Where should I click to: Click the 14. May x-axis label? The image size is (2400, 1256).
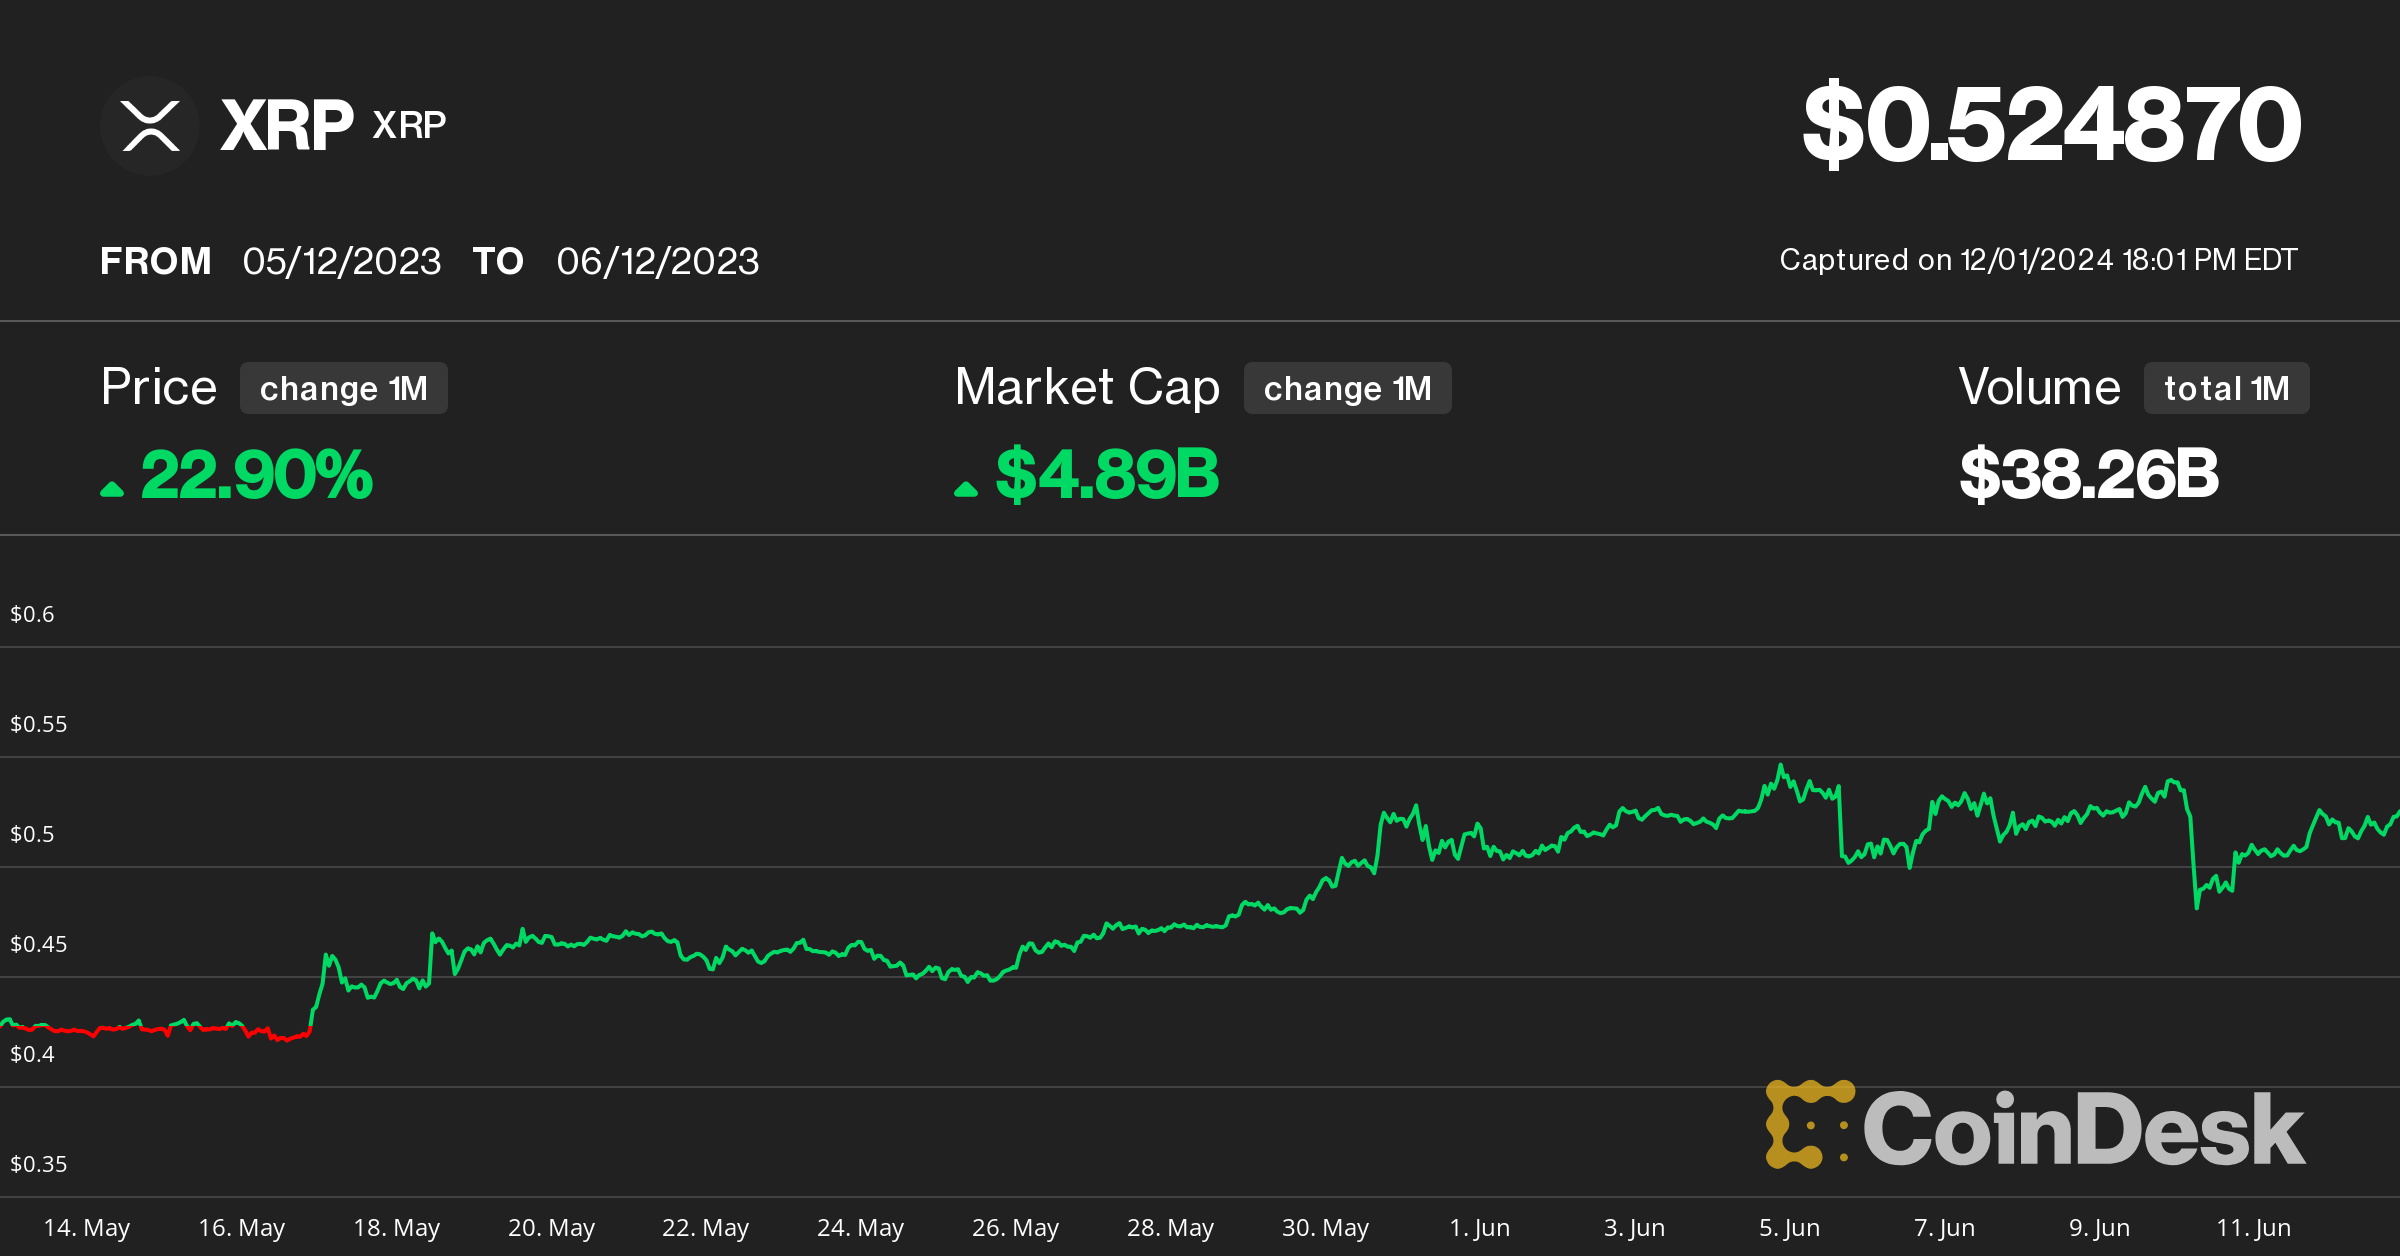tap(87, 1228)
